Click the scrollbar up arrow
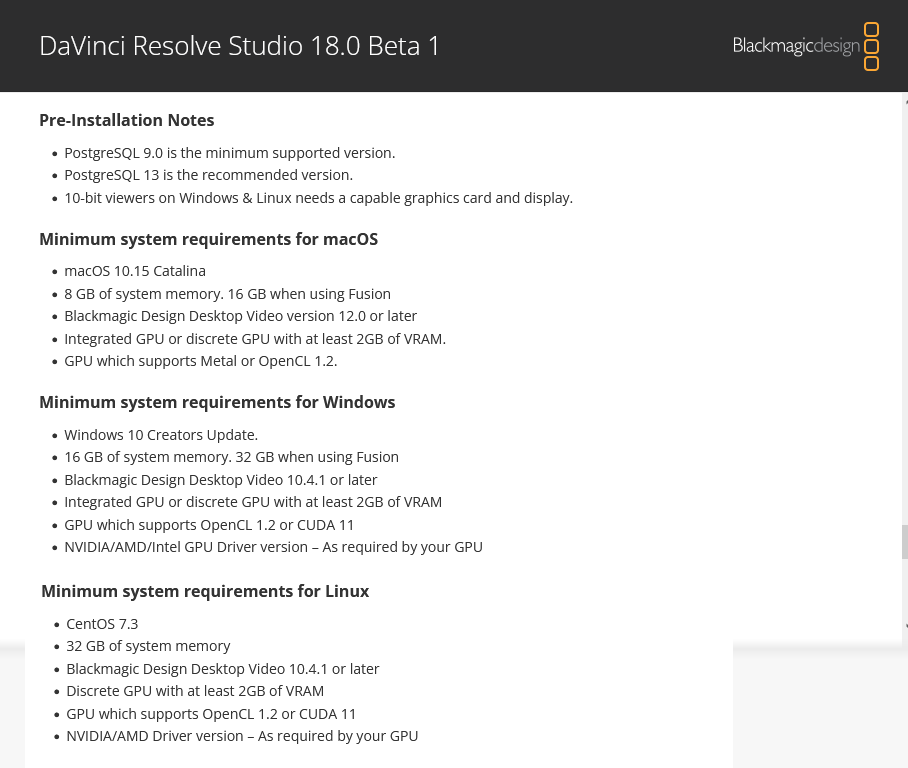The image size is (908, 768). [x=905, y=100]
